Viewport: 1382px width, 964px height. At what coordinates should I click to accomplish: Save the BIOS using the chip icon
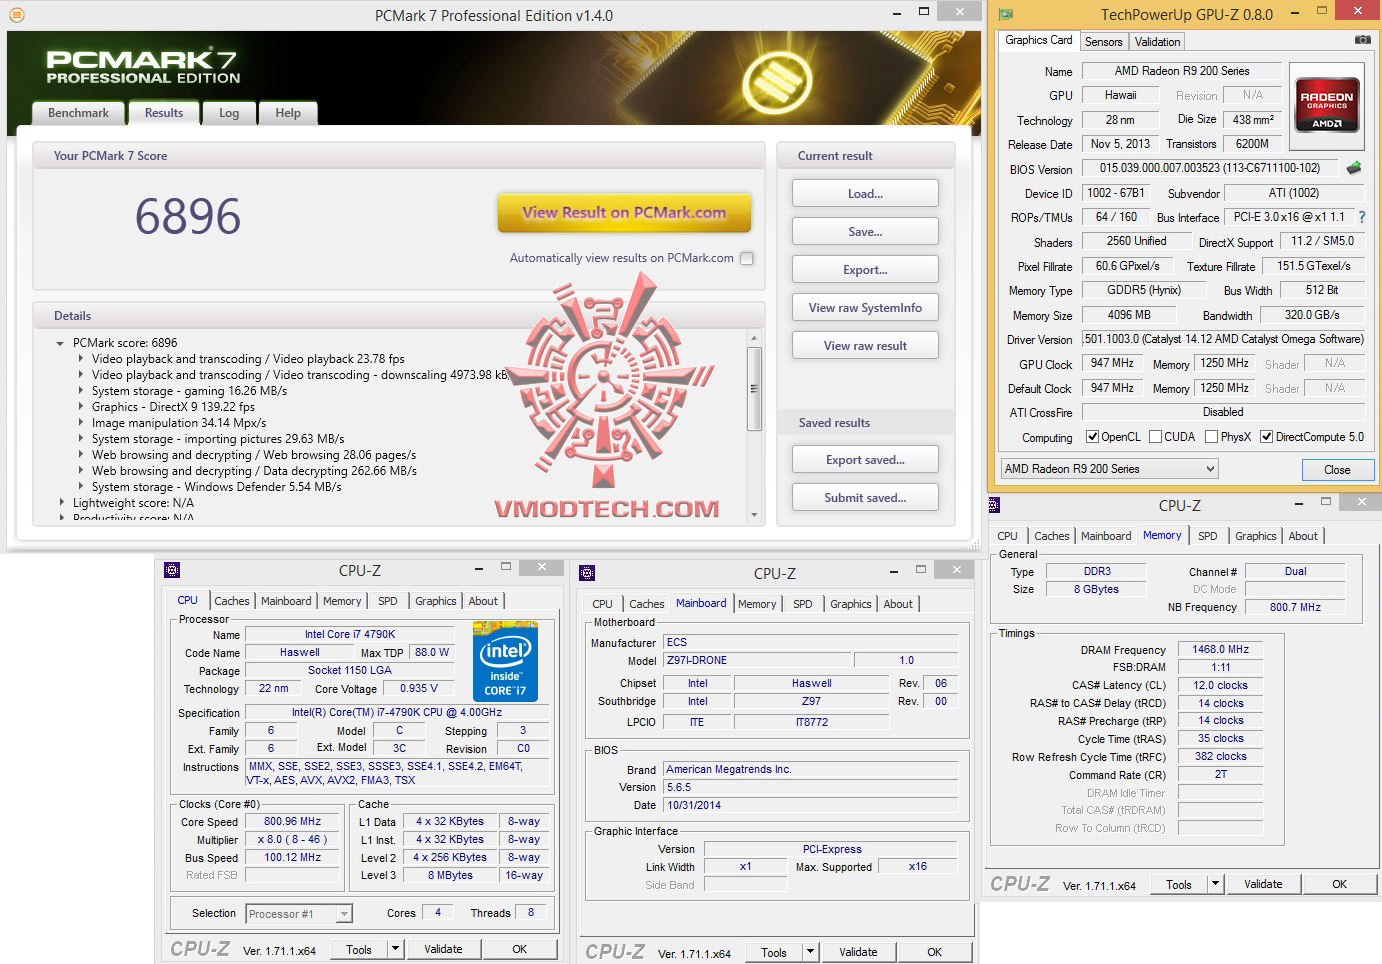coord(1354,168)
